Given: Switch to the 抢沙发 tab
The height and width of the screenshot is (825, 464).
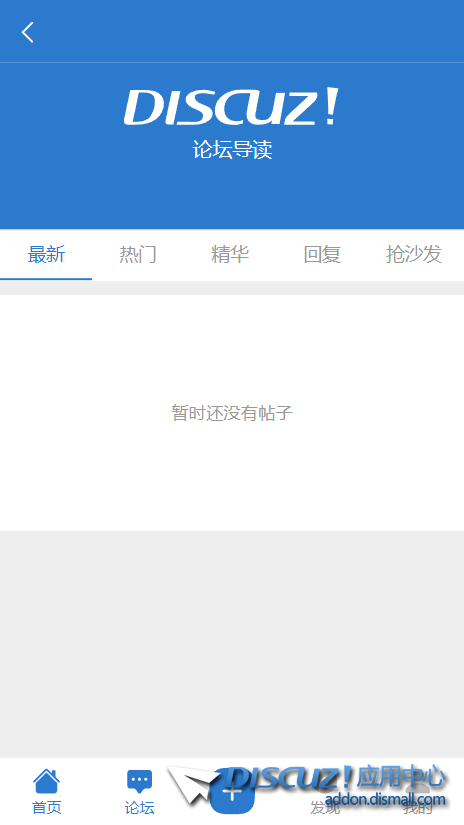Looking at the screenshot, I should coord(414,255).
